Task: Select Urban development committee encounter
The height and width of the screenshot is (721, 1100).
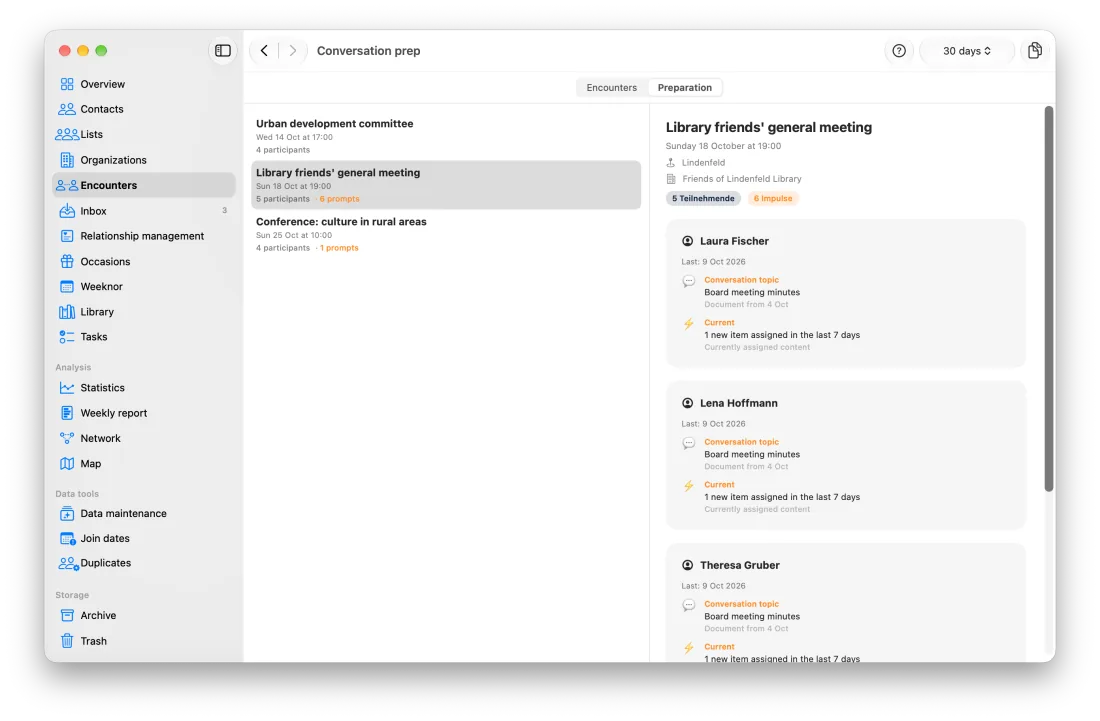Action: tap(446, 136)
